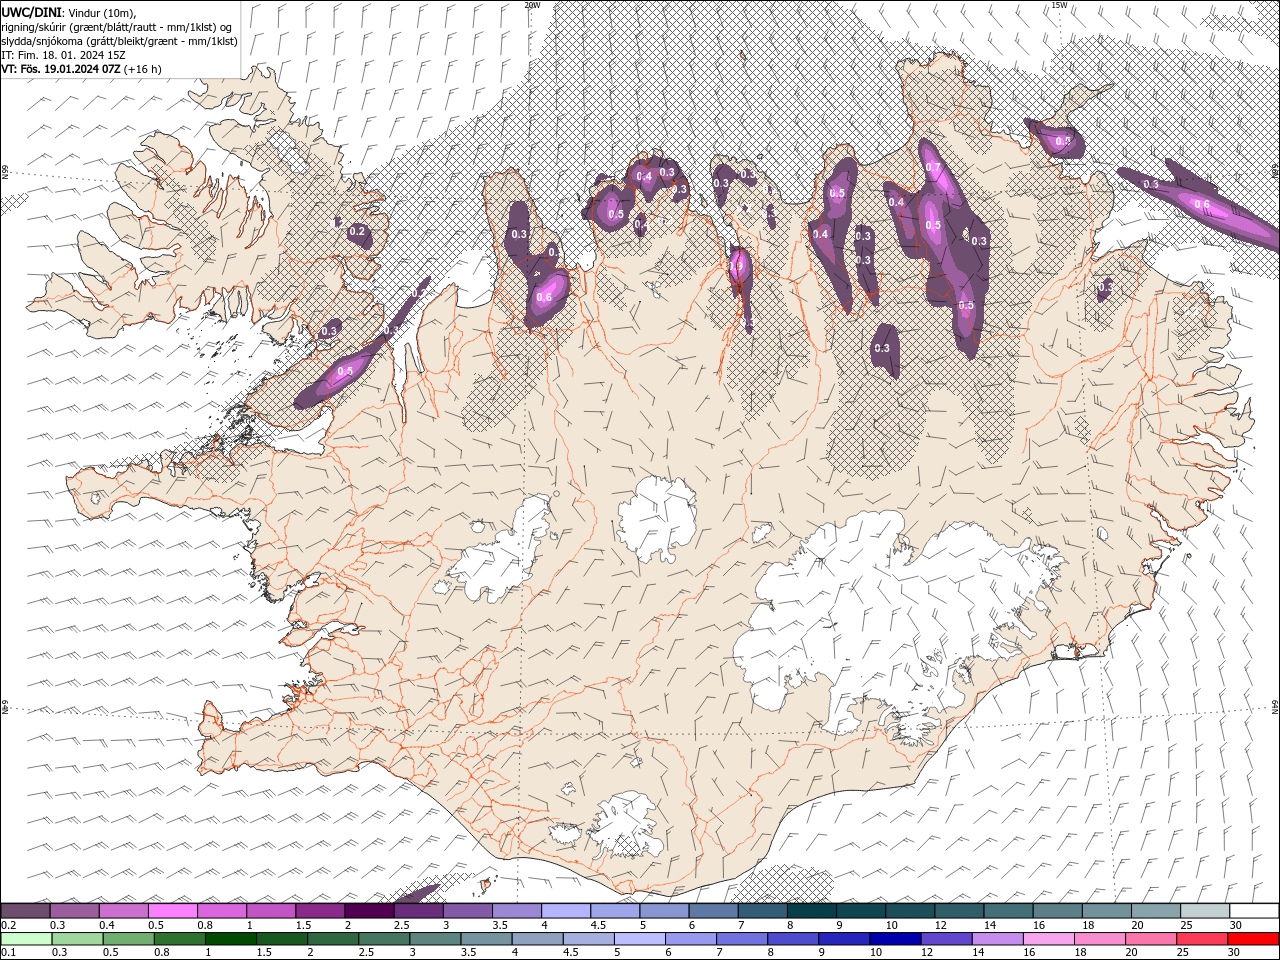Pick darkest purple 2 swatch in snow scale
The height and width of the screenshot is (960, 1280).
tap(369, 911)
